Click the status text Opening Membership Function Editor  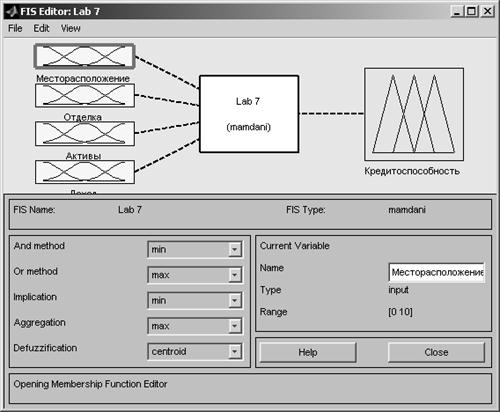click(x=90, y=384)
